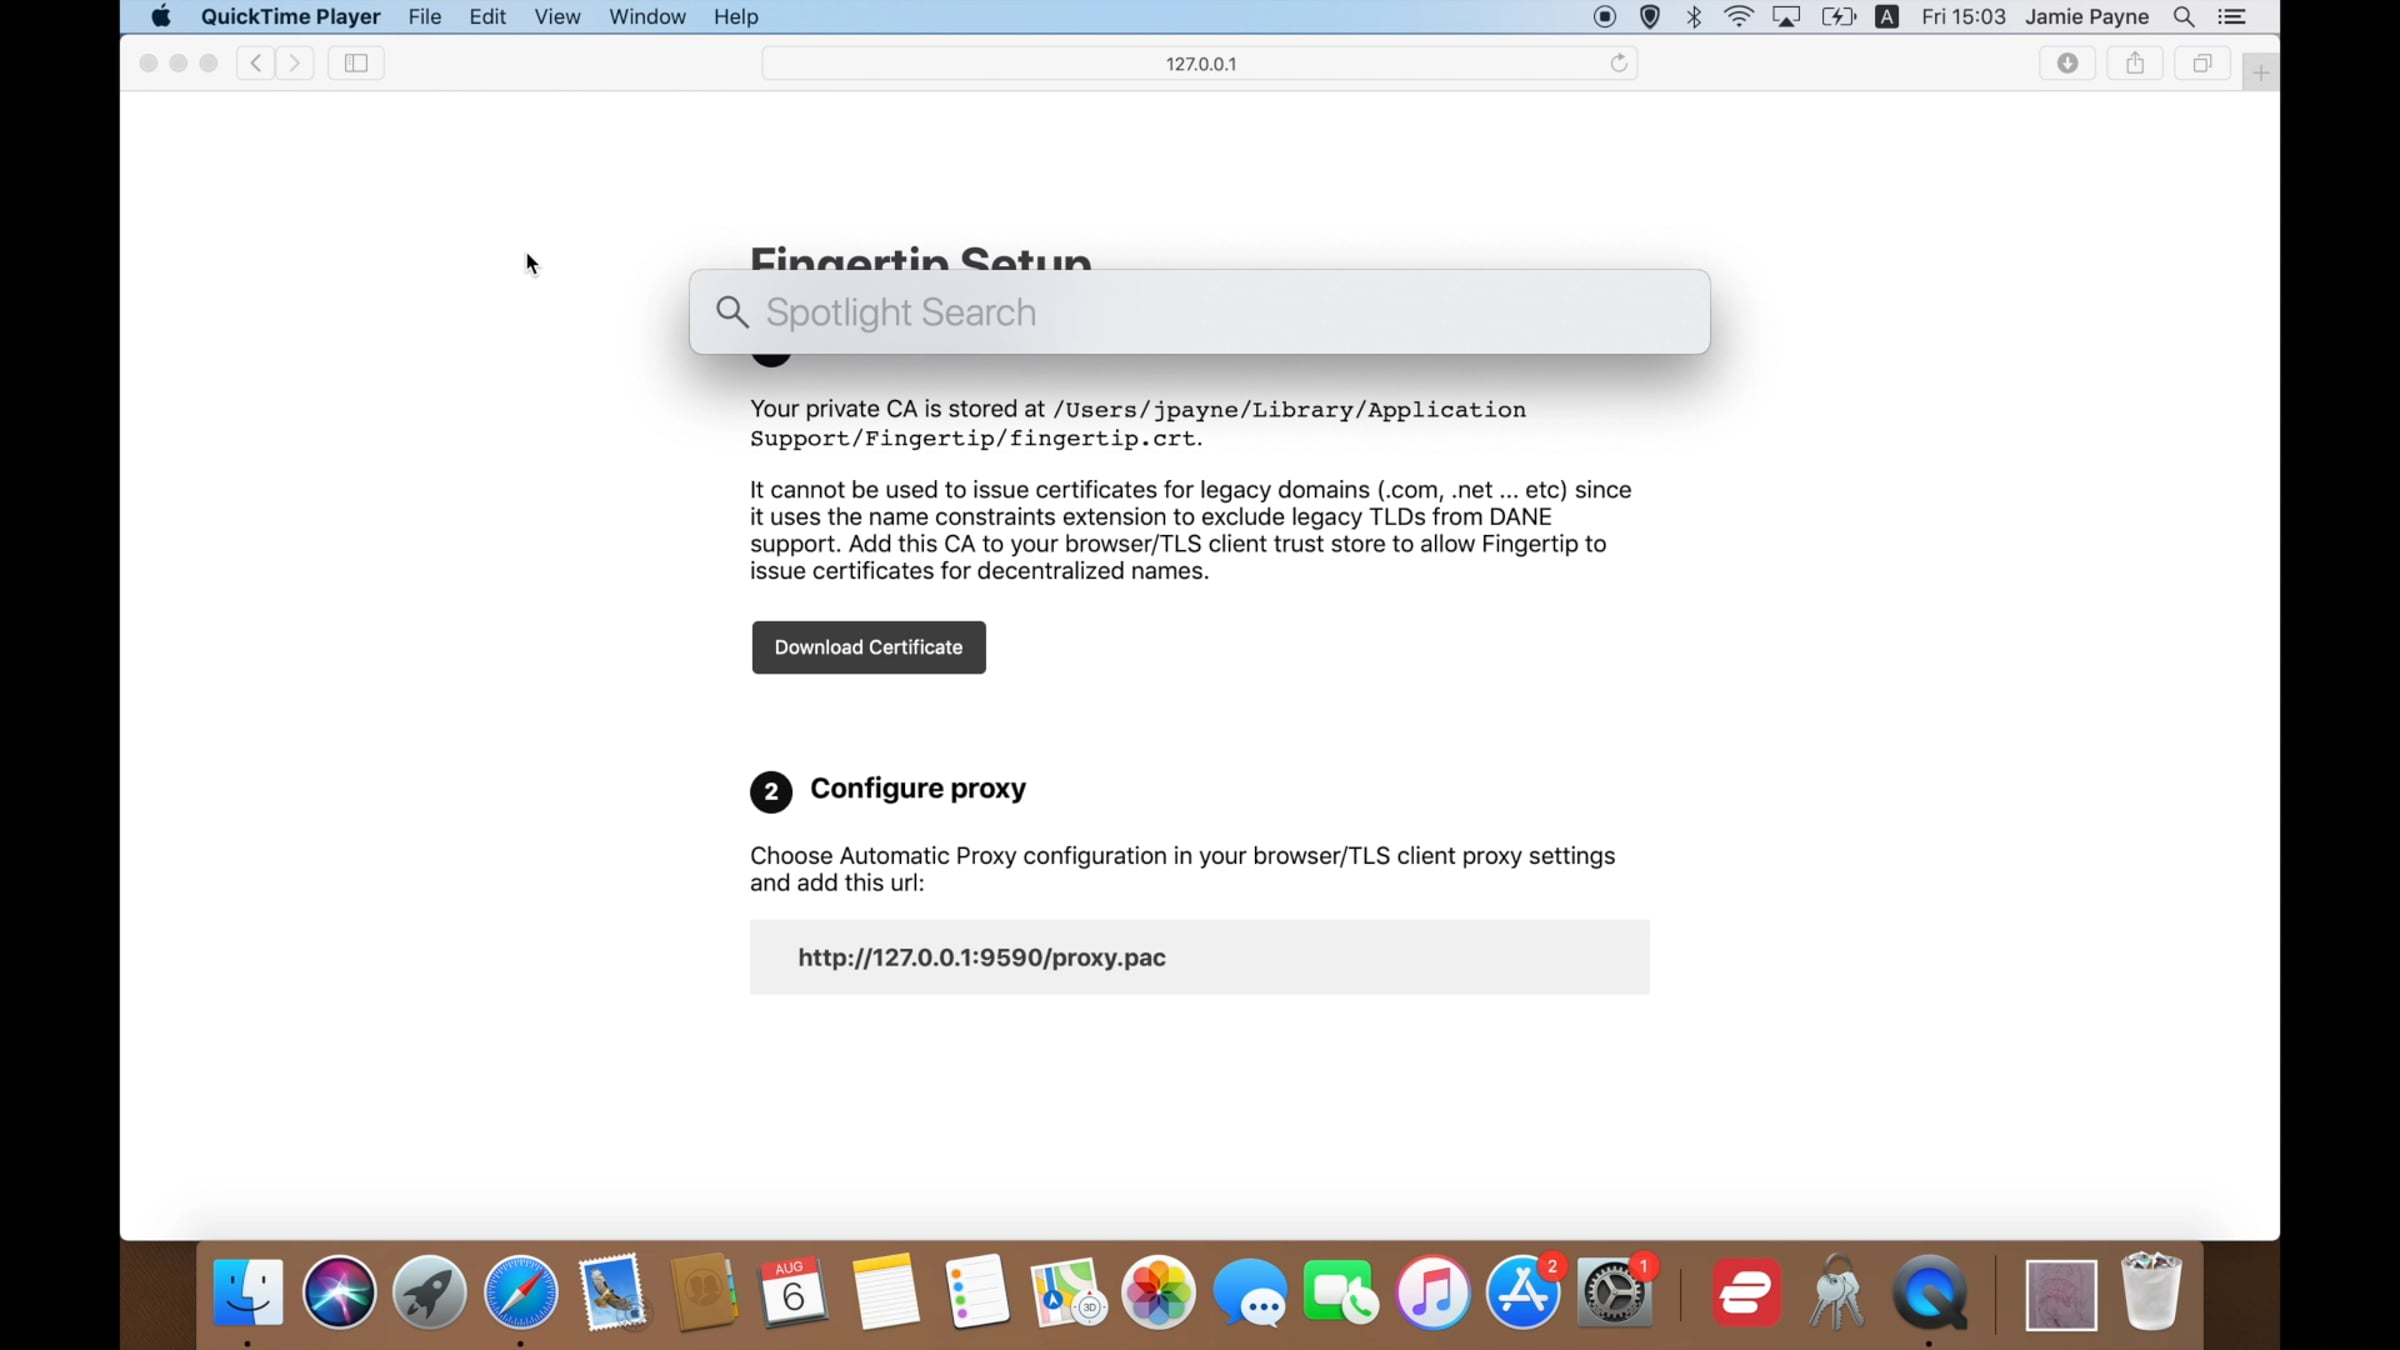Click the fingertip.crt file path text
The image size is (2400, 1350).
point(1138,424)
